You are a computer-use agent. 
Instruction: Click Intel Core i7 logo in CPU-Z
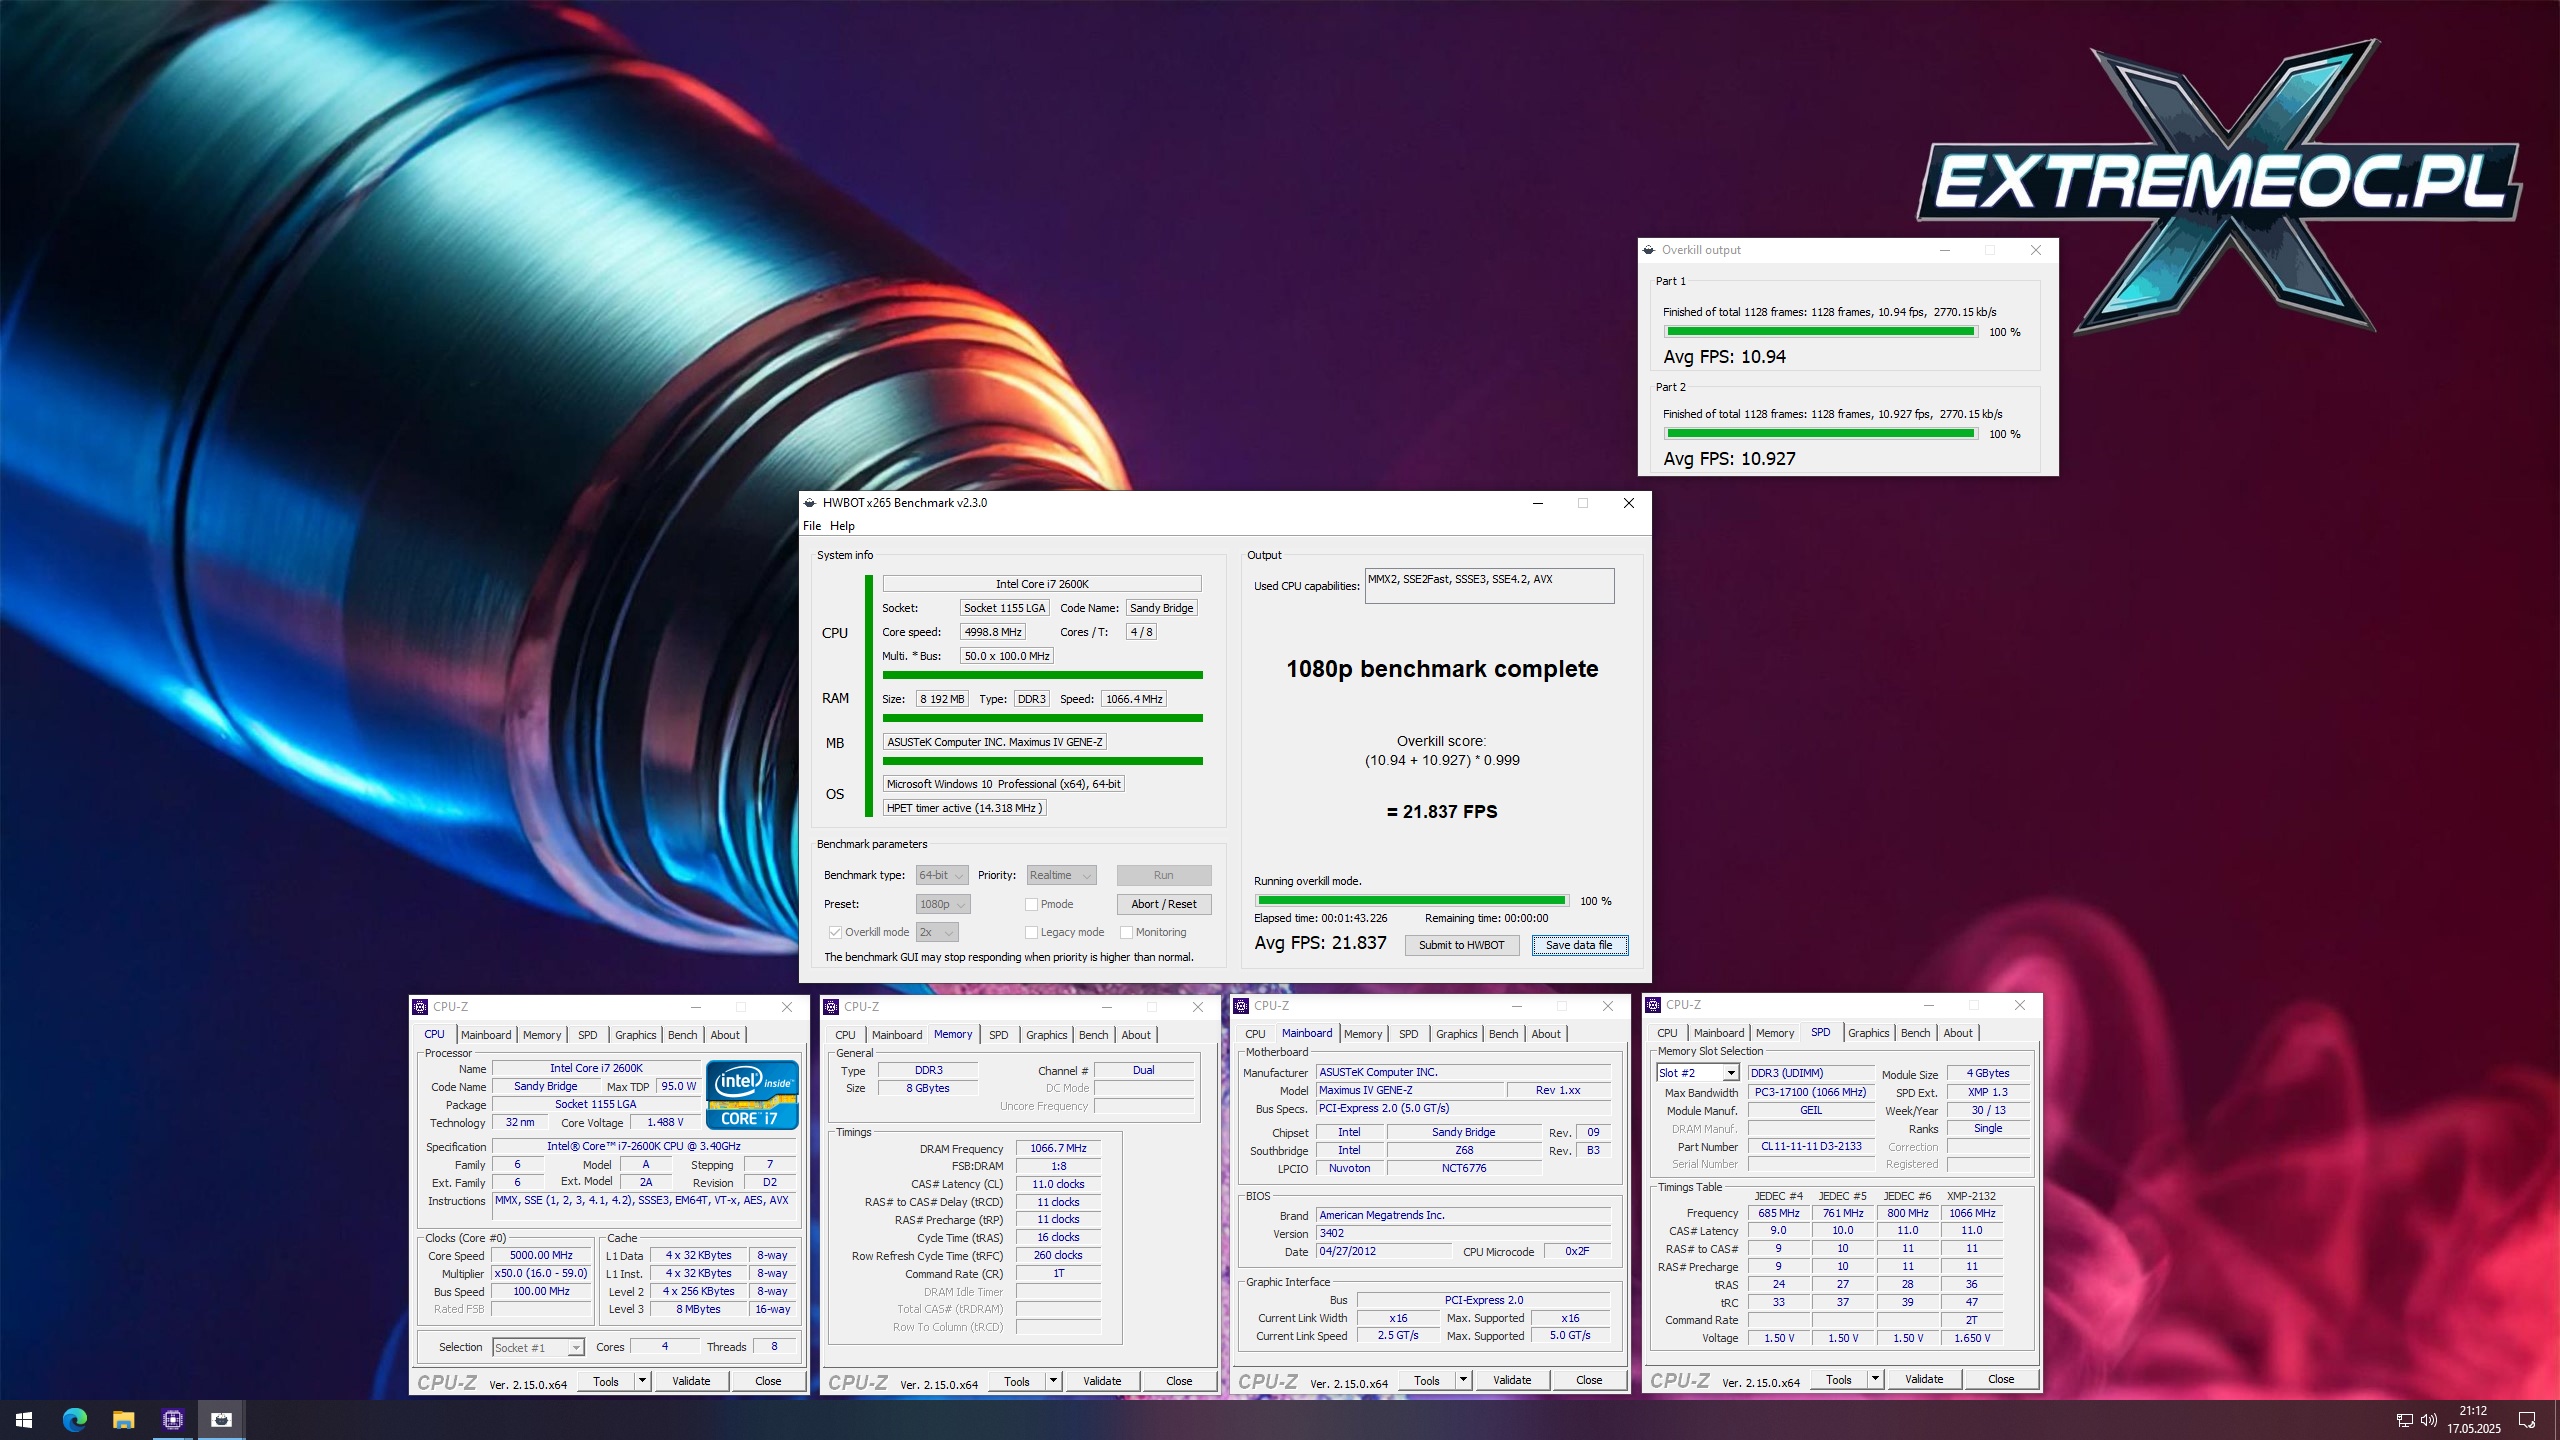752,1095
